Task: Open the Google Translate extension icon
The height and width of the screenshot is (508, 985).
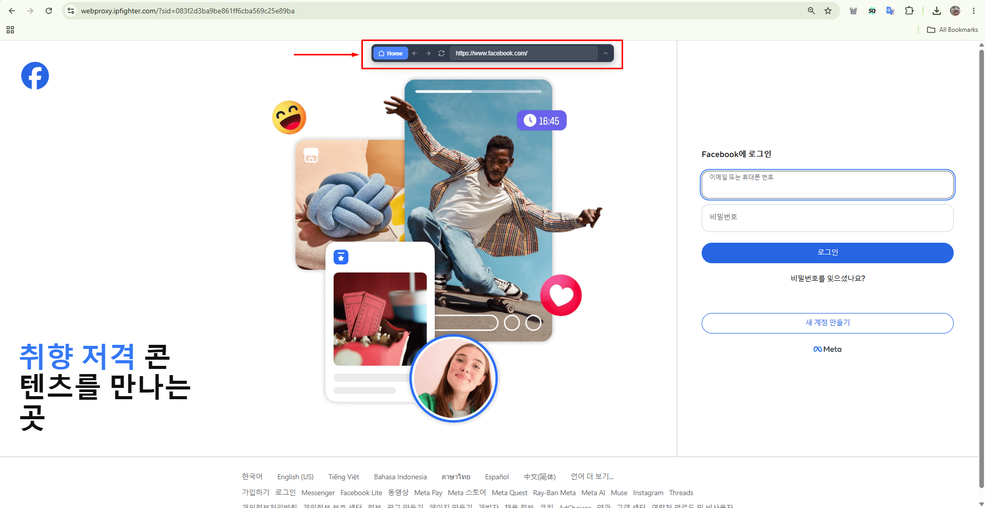Action: click(890, 11)
